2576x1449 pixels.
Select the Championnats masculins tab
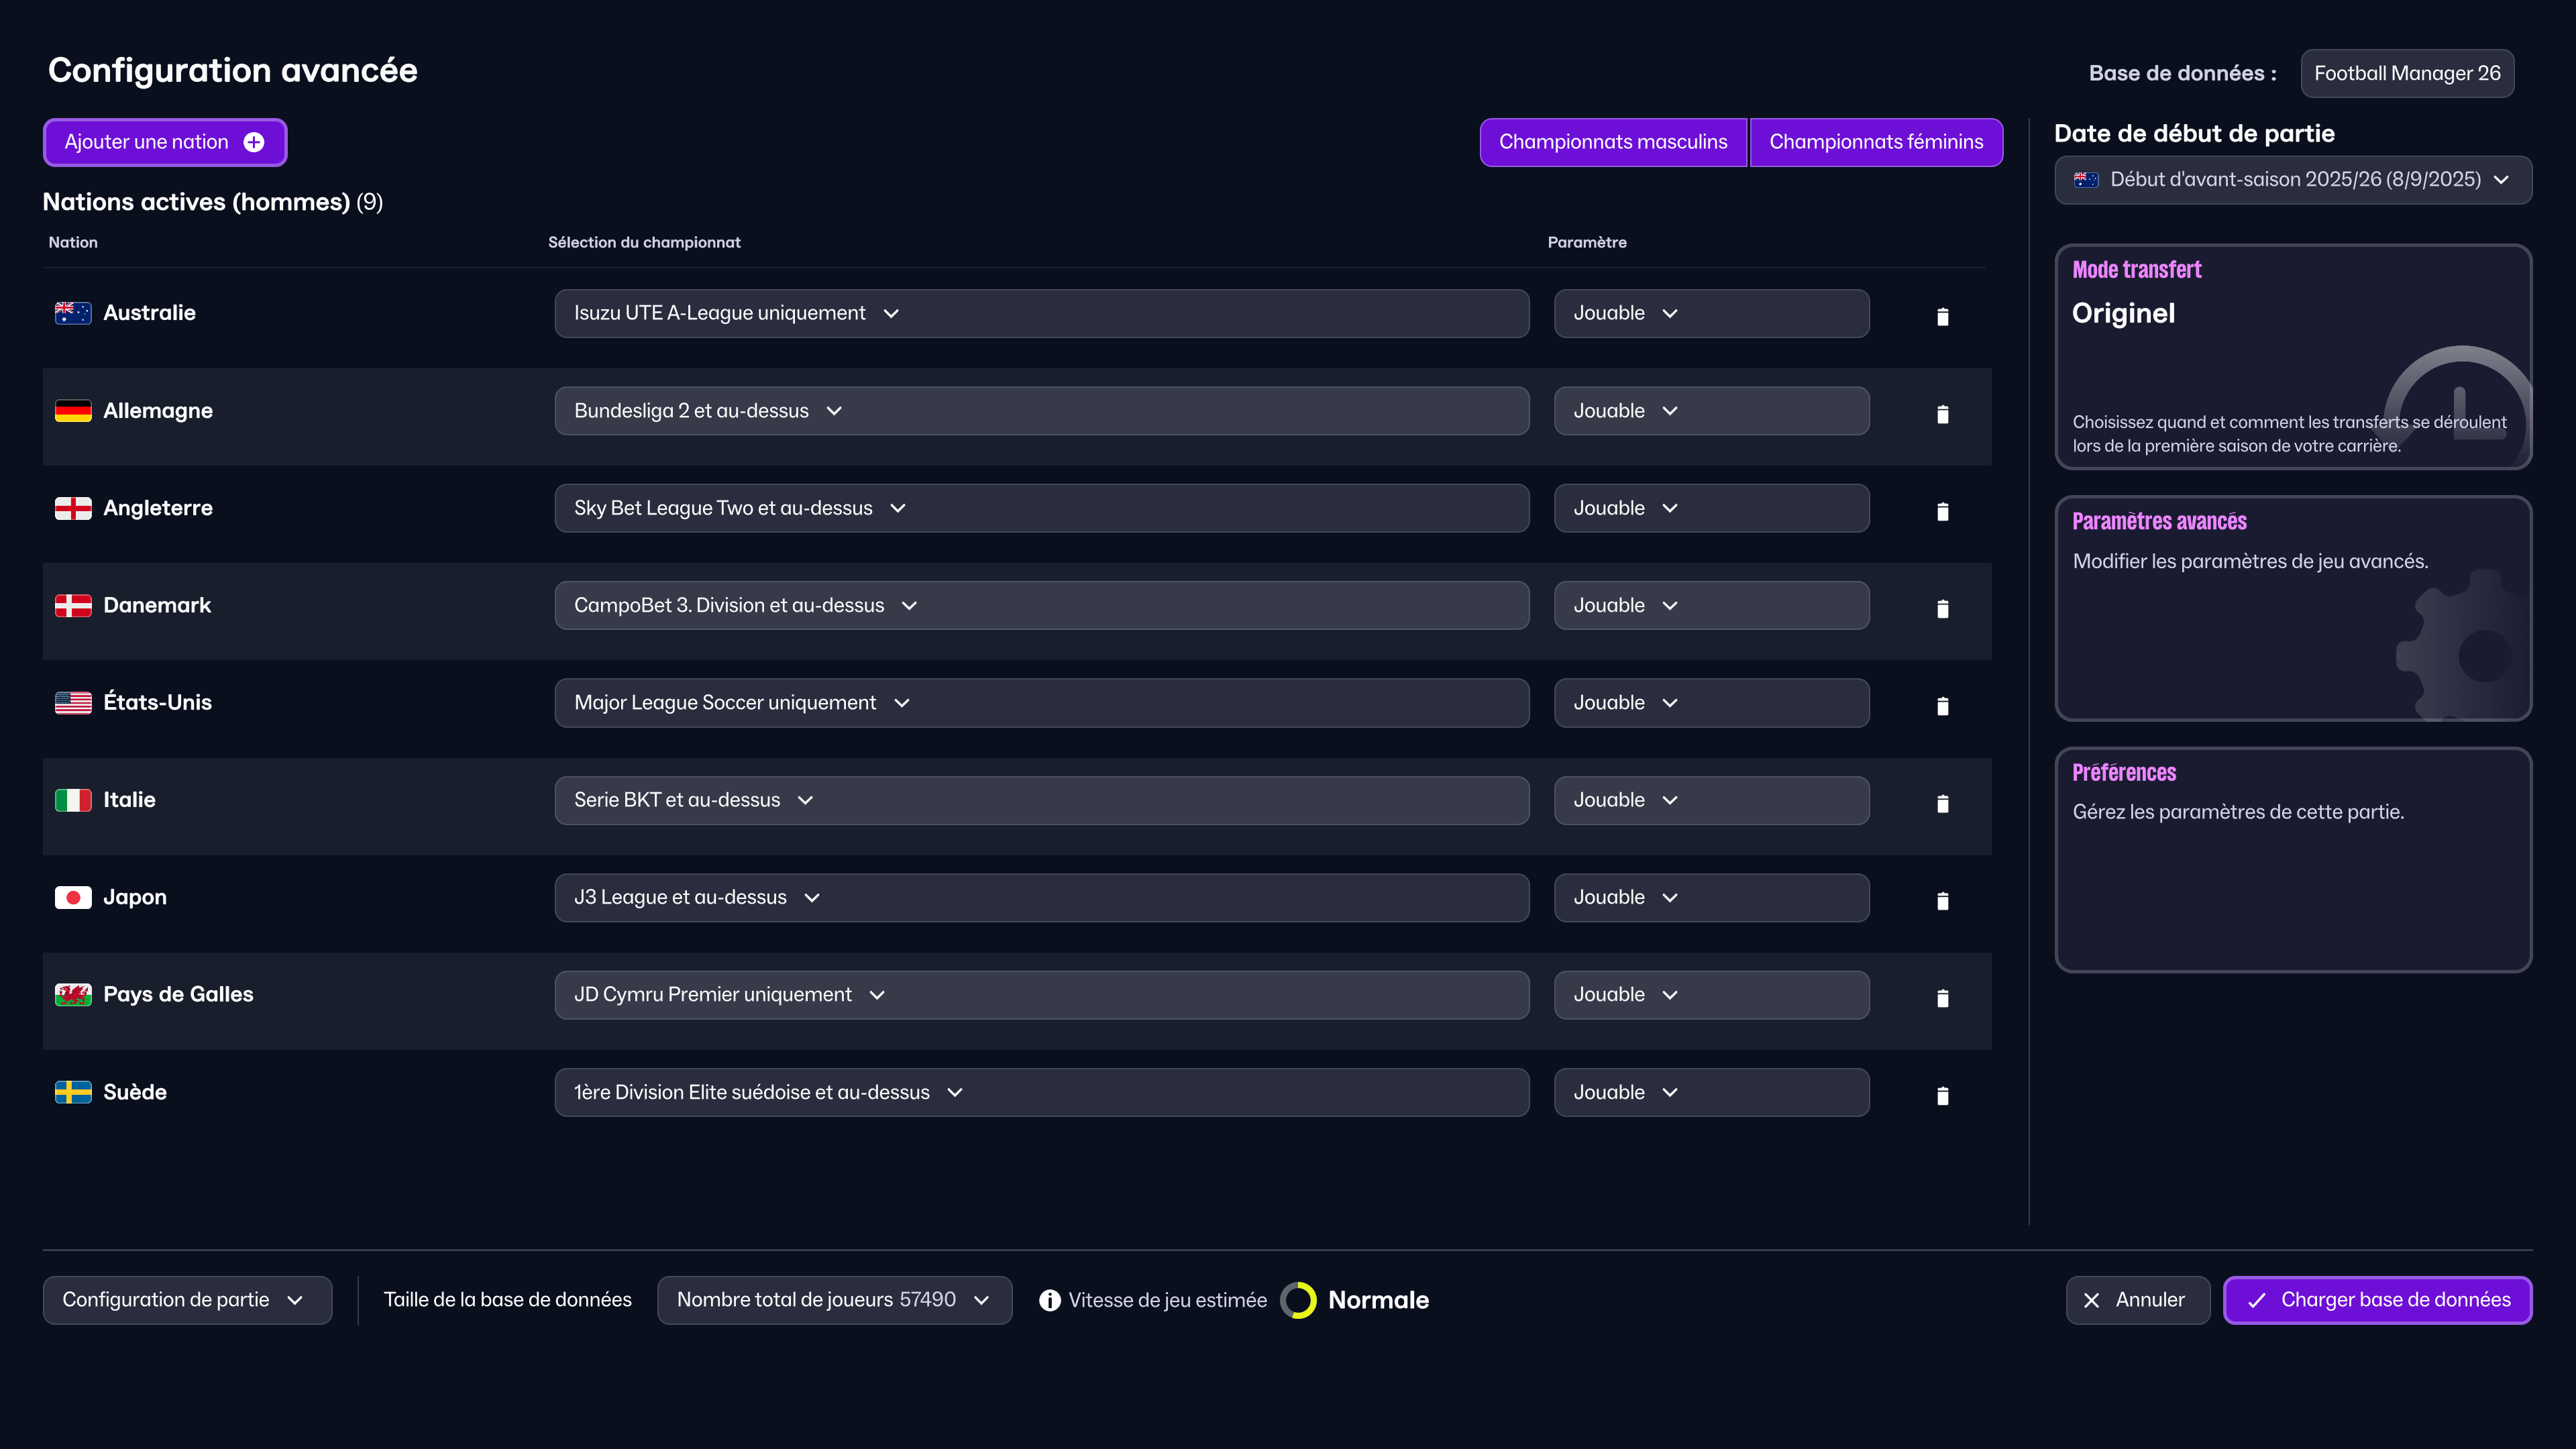[x=1612, y=142]
